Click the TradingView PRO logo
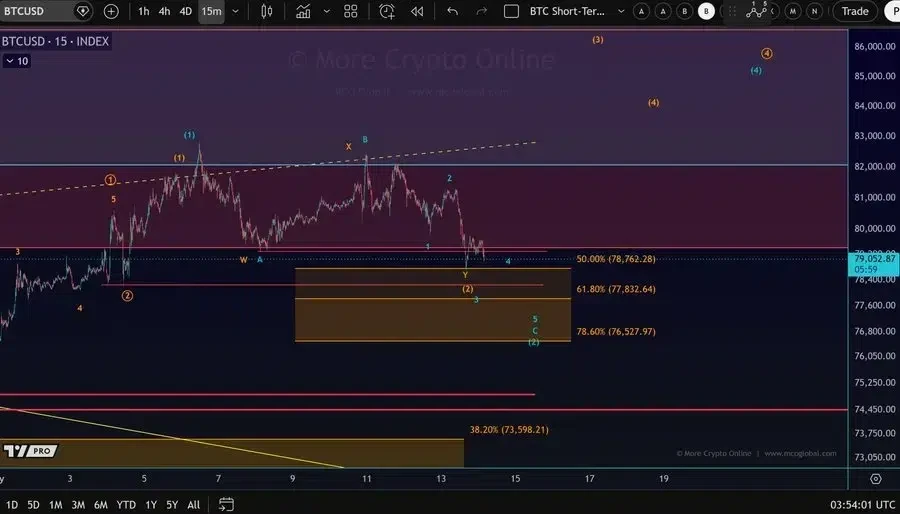900x514 pixels. (29, 451)
